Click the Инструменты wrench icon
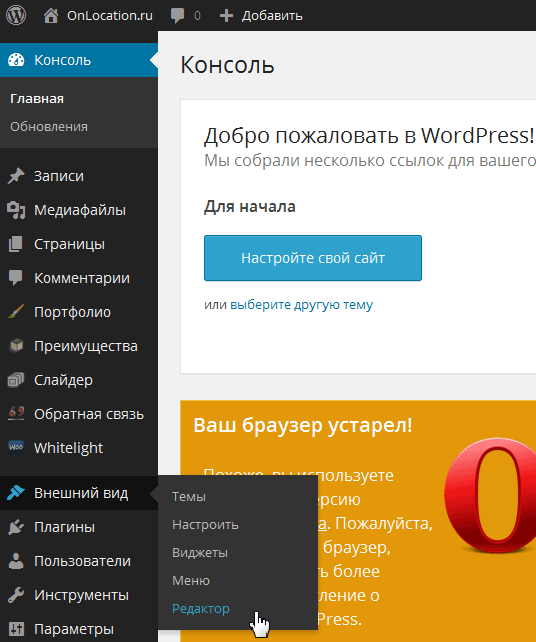Screen dimensions: 536x642 point(16,595)
